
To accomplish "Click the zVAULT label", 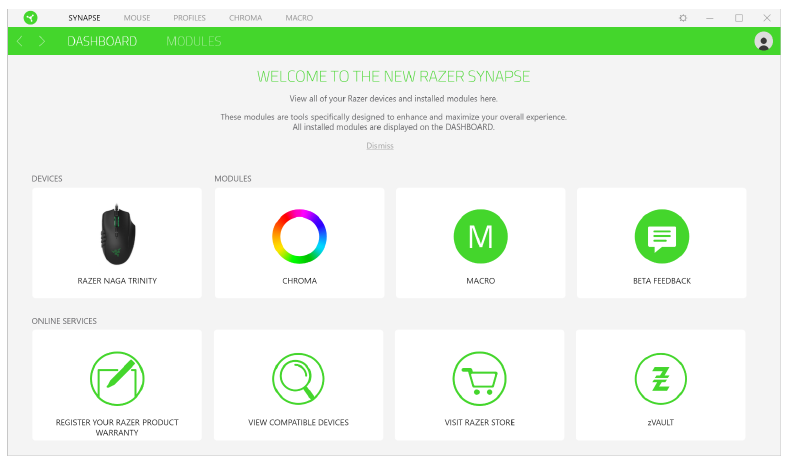I will tap(660, 422).
